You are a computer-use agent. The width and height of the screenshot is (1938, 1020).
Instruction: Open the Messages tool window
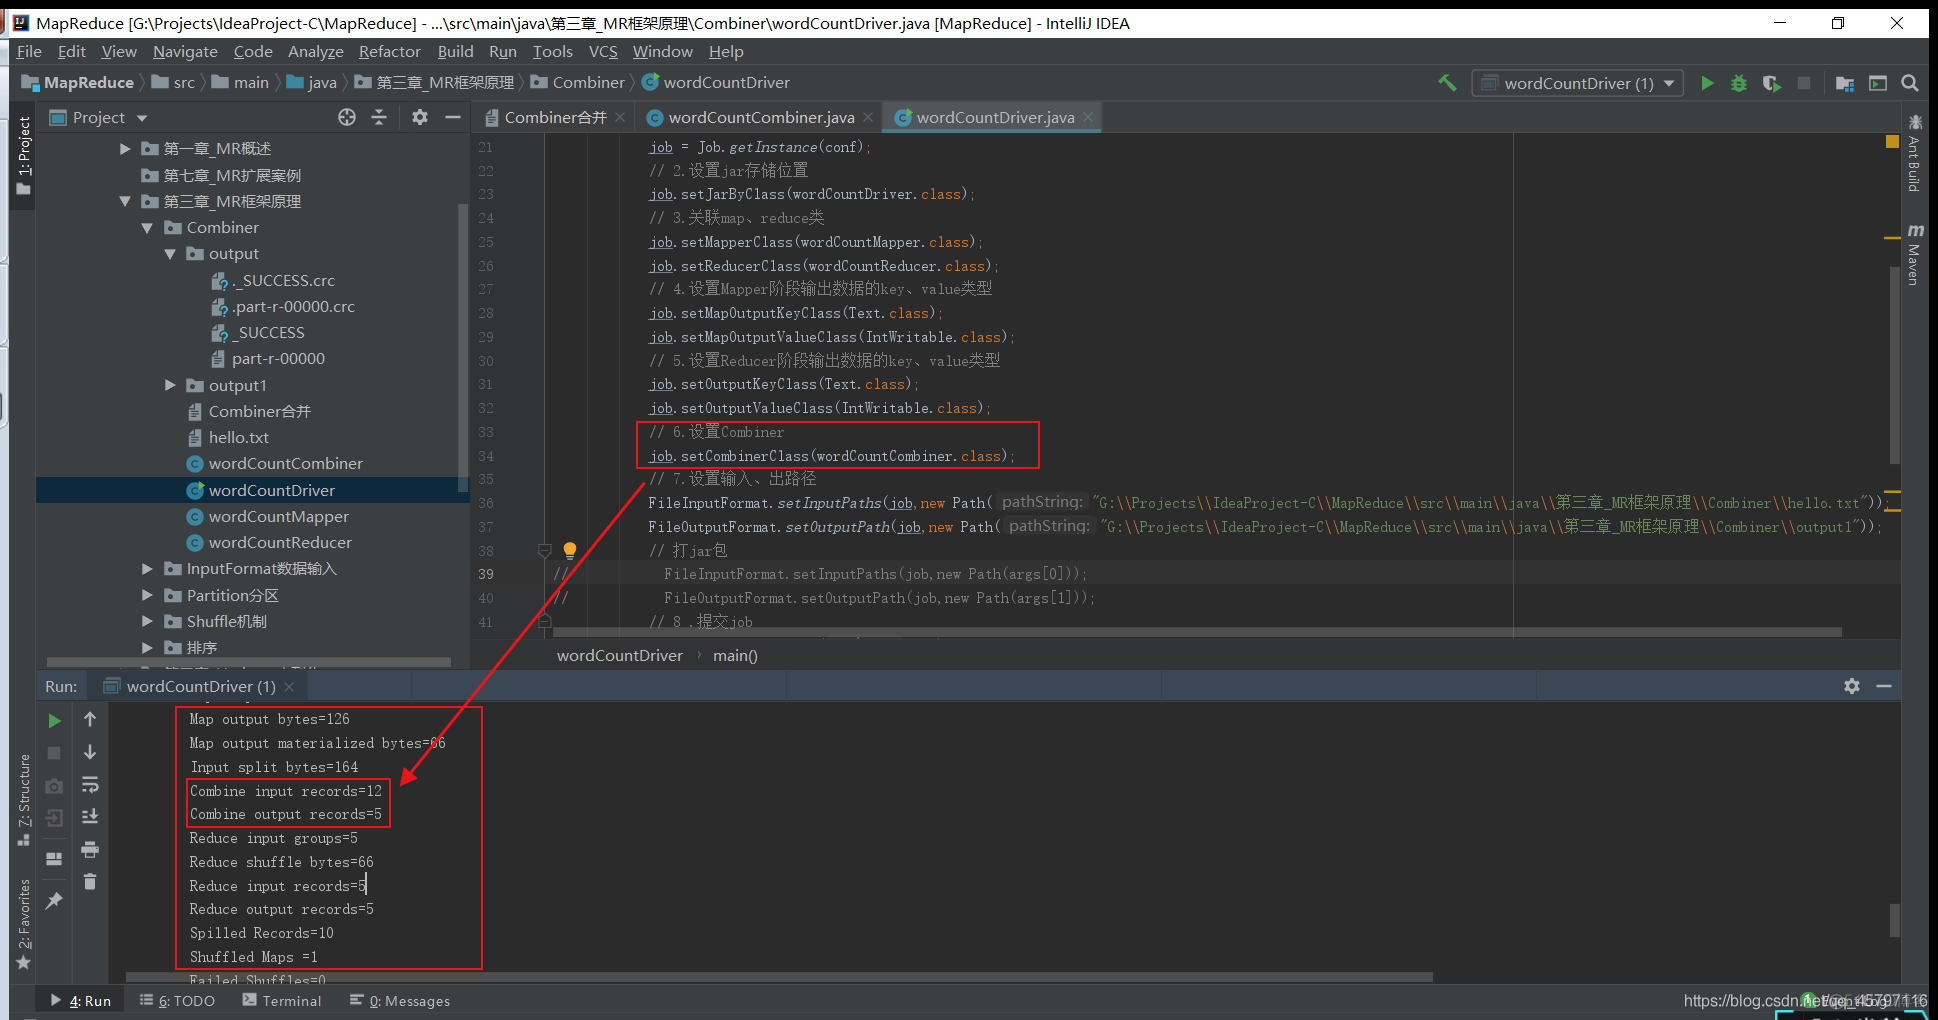click(x=400, y=1001)
